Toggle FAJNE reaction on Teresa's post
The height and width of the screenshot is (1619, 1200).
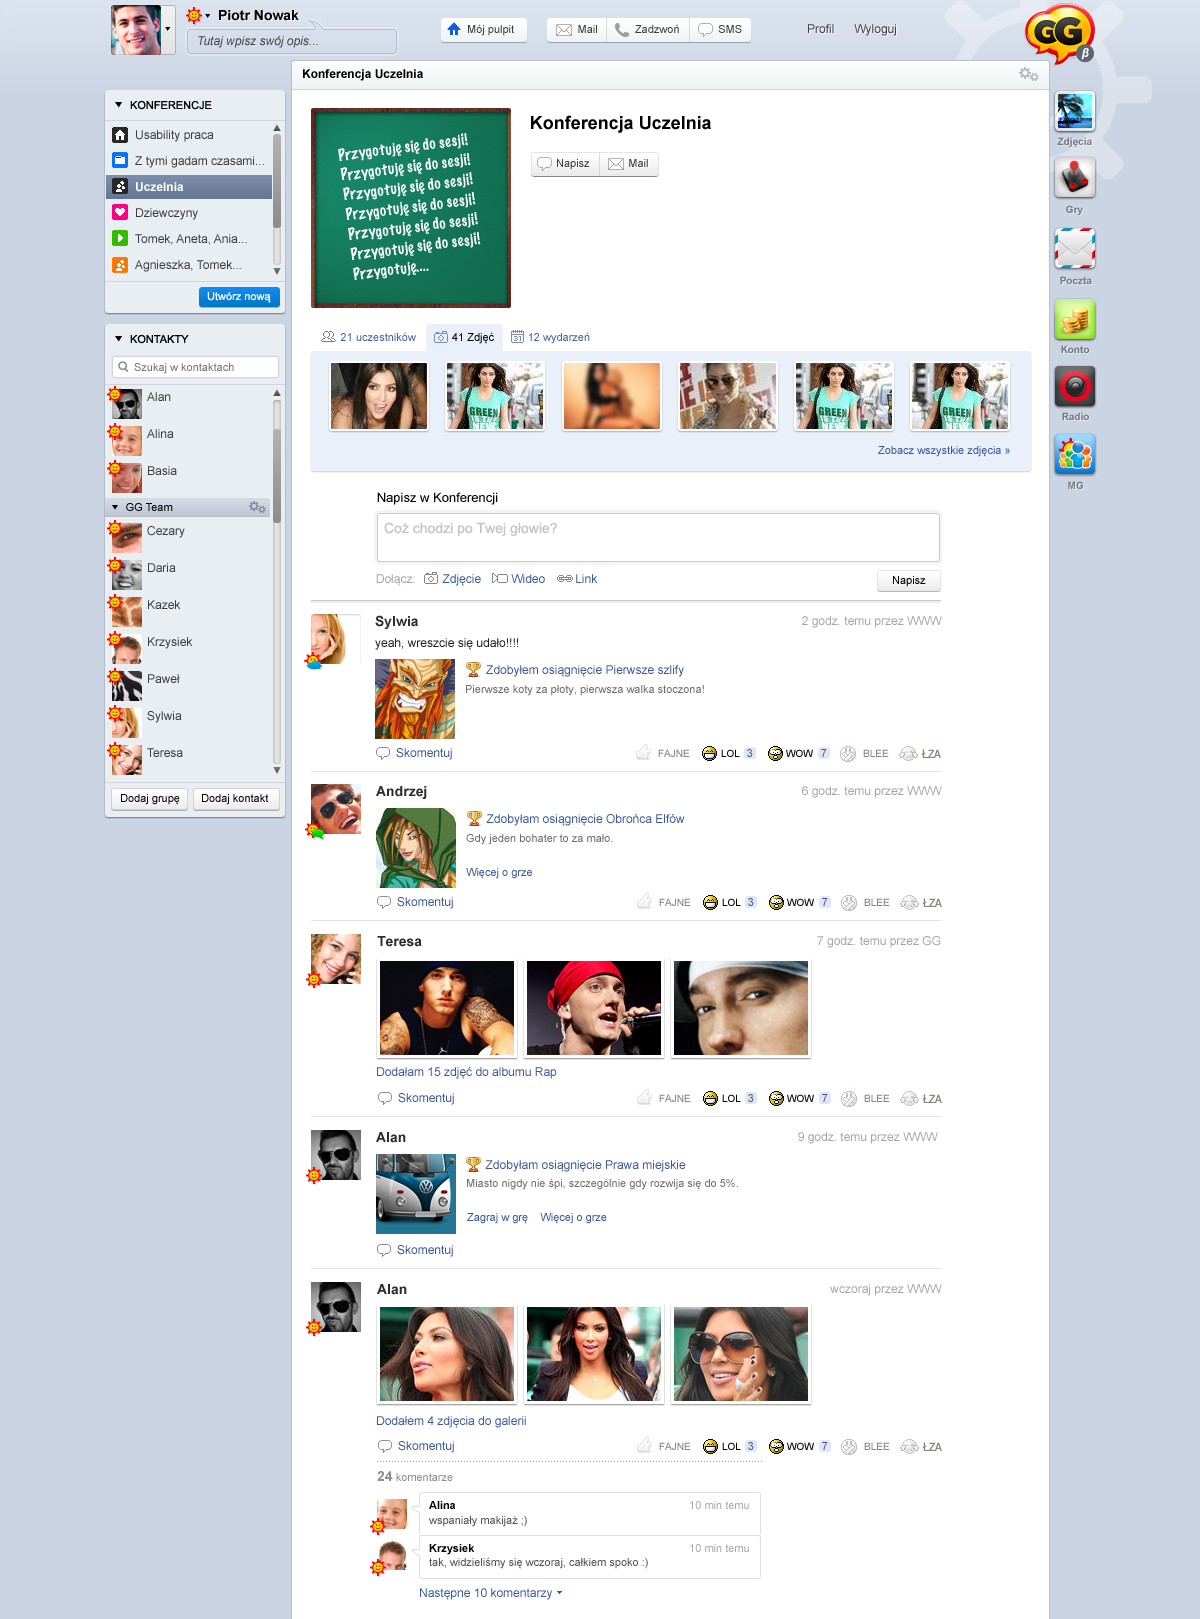(664, 1099)
